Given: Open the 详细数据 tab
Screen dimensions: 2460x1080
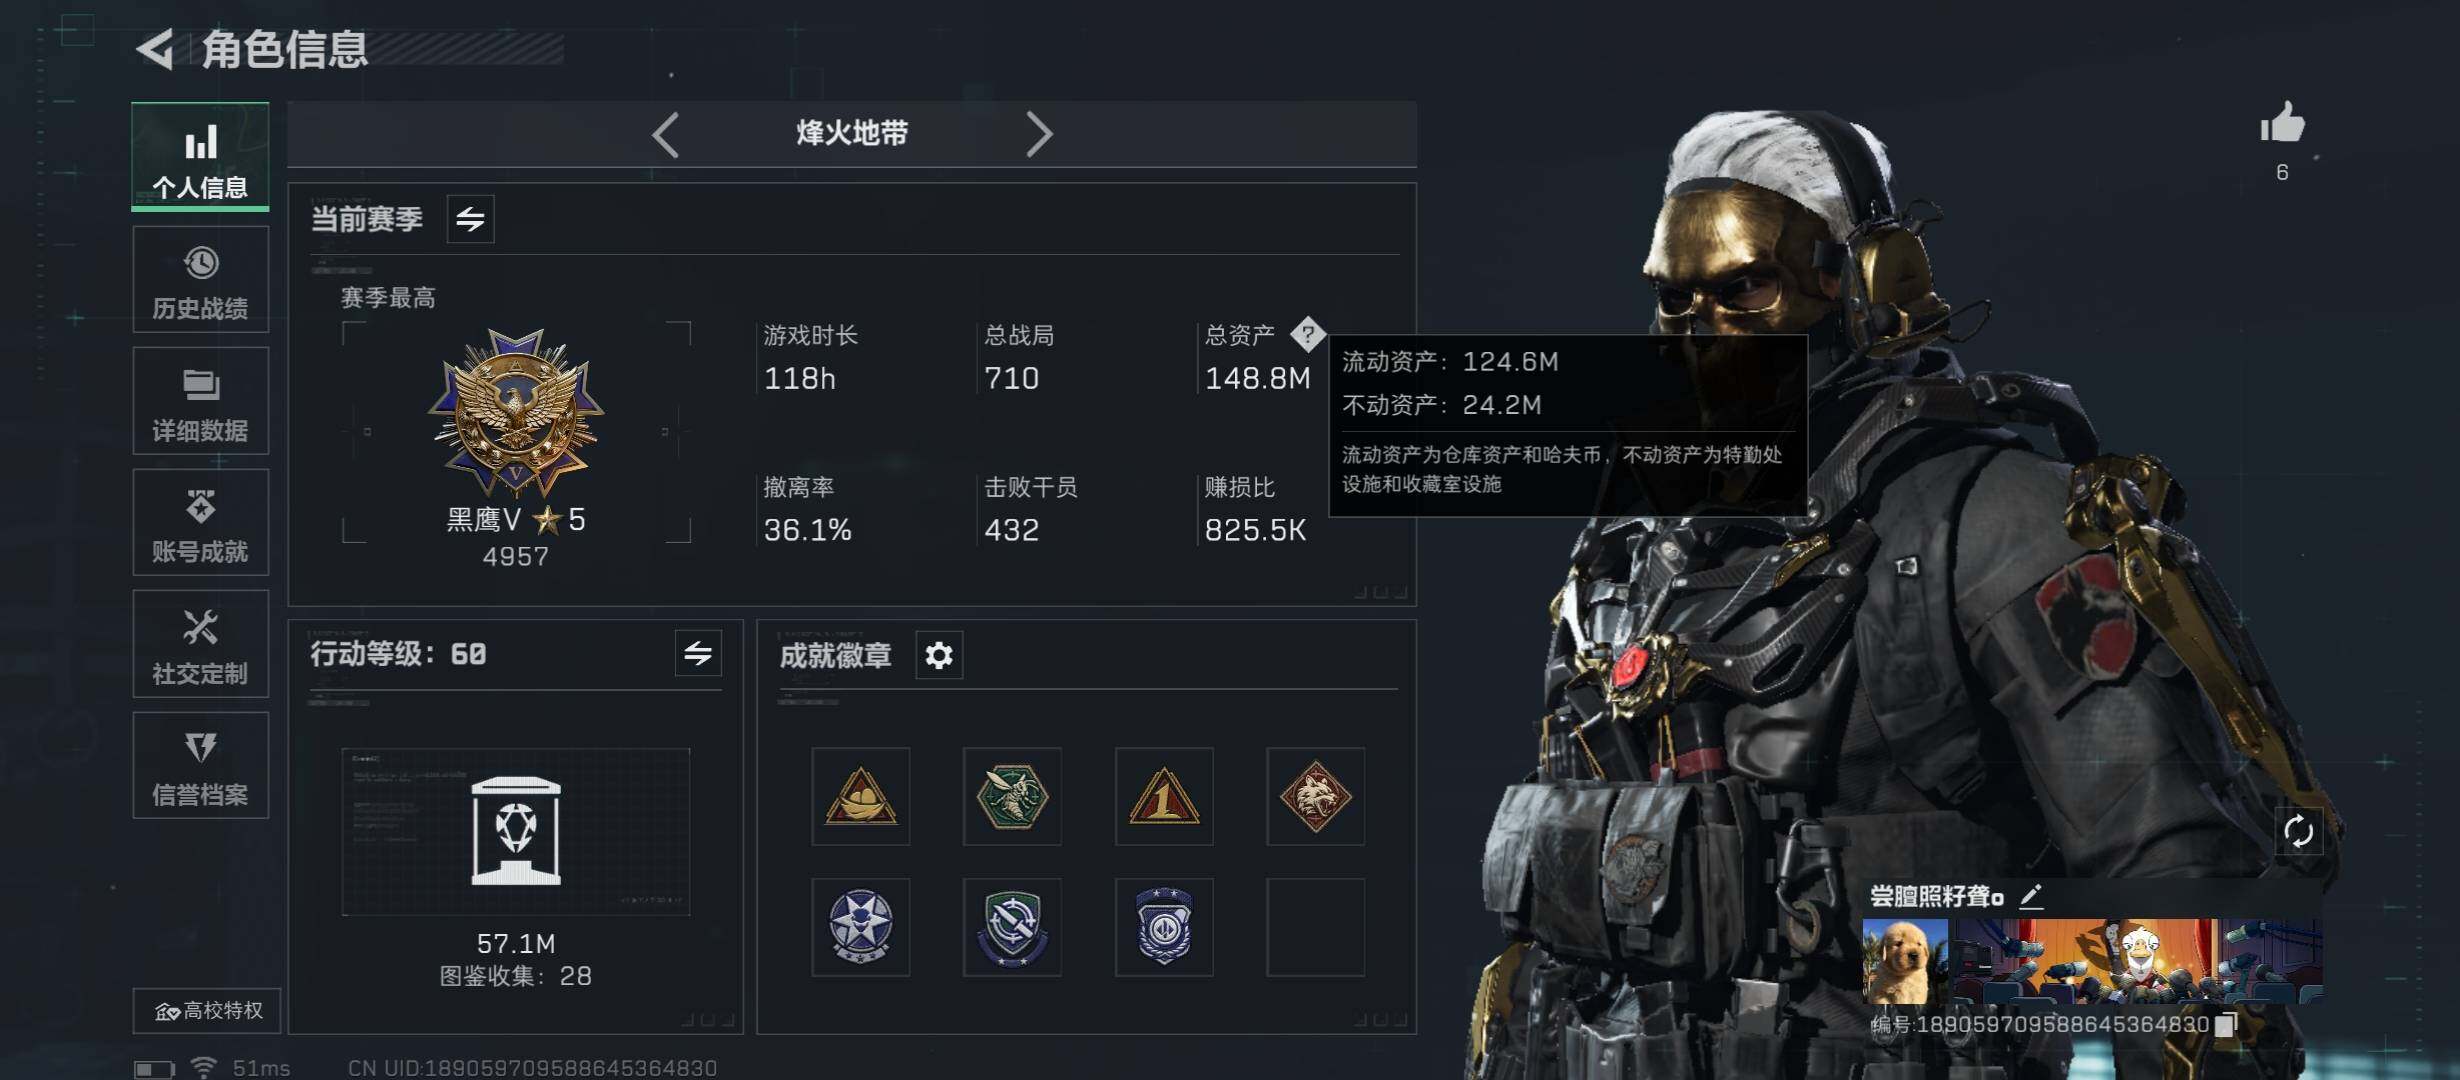Looking at the screenshot, I should click(x=201, y=401).
